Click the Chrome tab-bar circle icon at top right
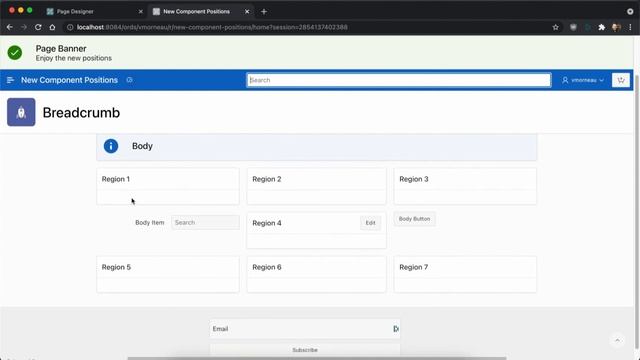Image resolution: width=640 pixels, height=360 pixels. 630,11
